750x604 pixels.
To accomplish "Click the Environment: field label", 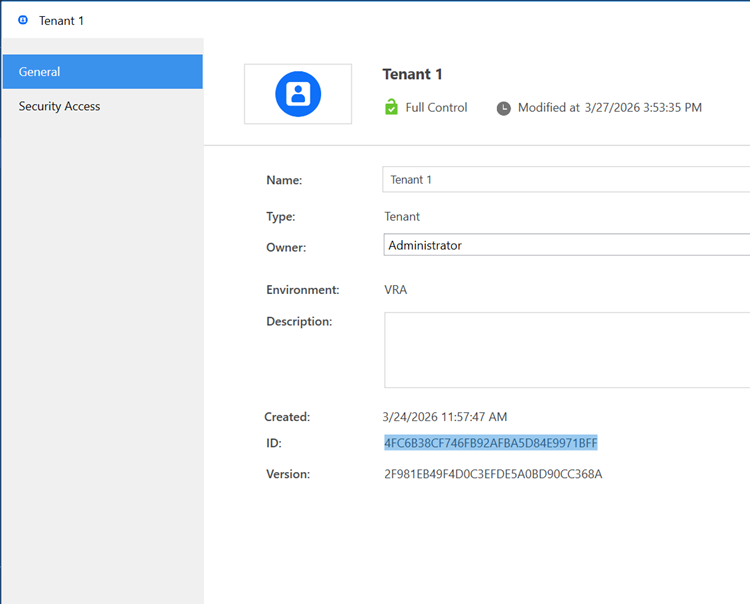I will tap(303, 290).
